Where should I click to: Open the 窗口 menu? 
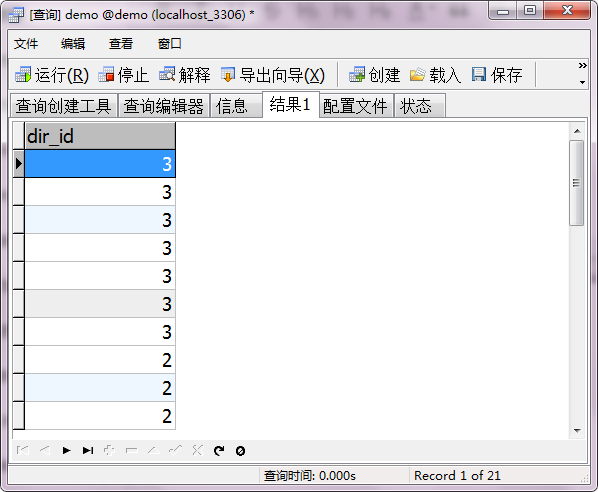170,44
